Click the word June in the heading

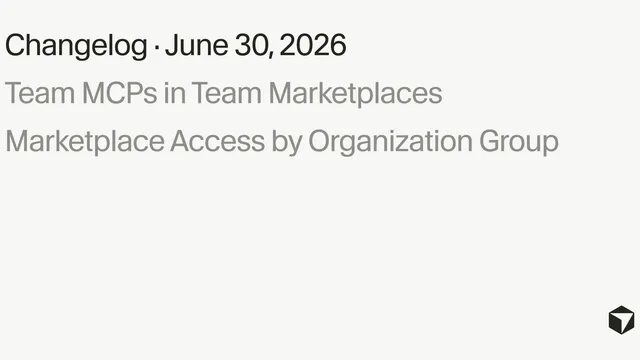coord(196,45)
